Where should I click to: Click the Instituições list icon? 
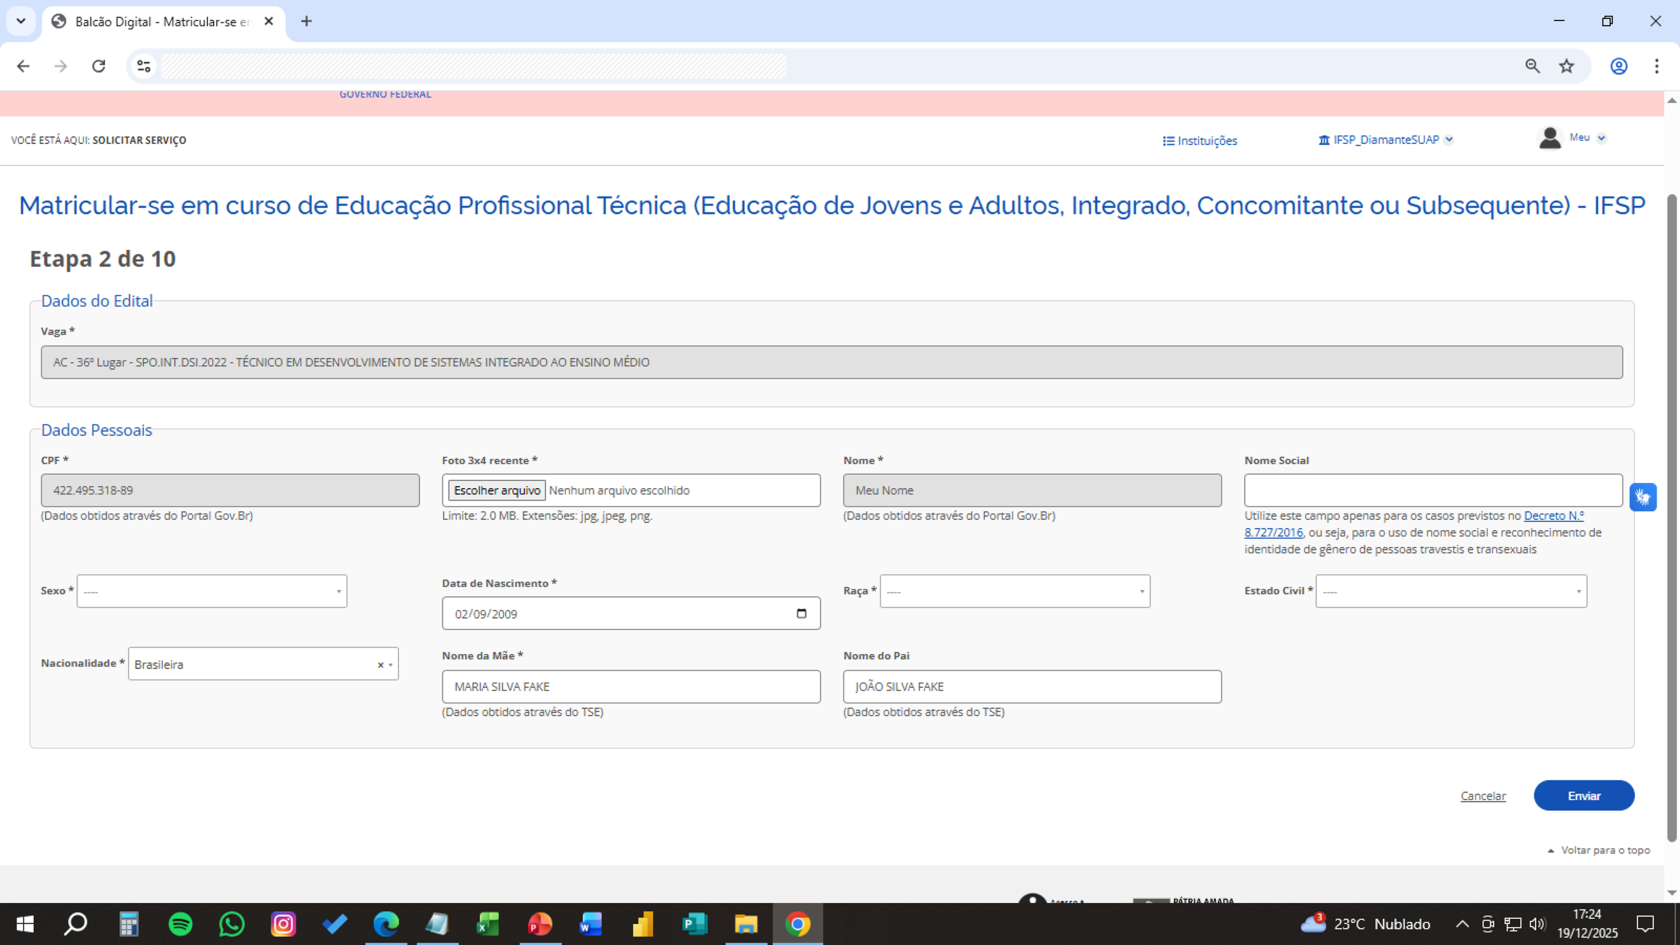(x=1169, y=141)
